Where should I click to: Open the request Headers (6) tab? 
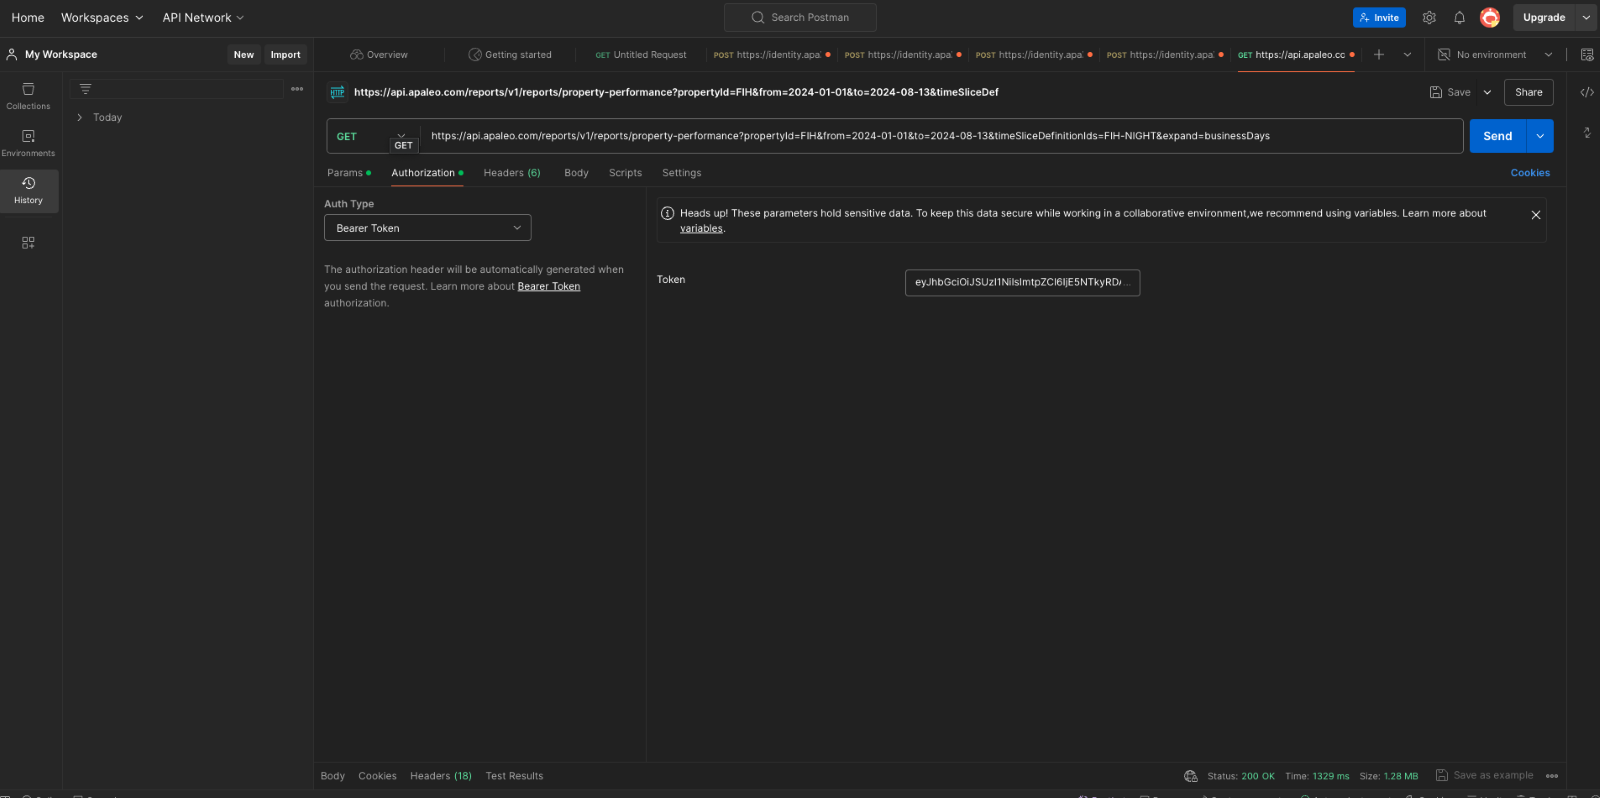coord(512,173)
